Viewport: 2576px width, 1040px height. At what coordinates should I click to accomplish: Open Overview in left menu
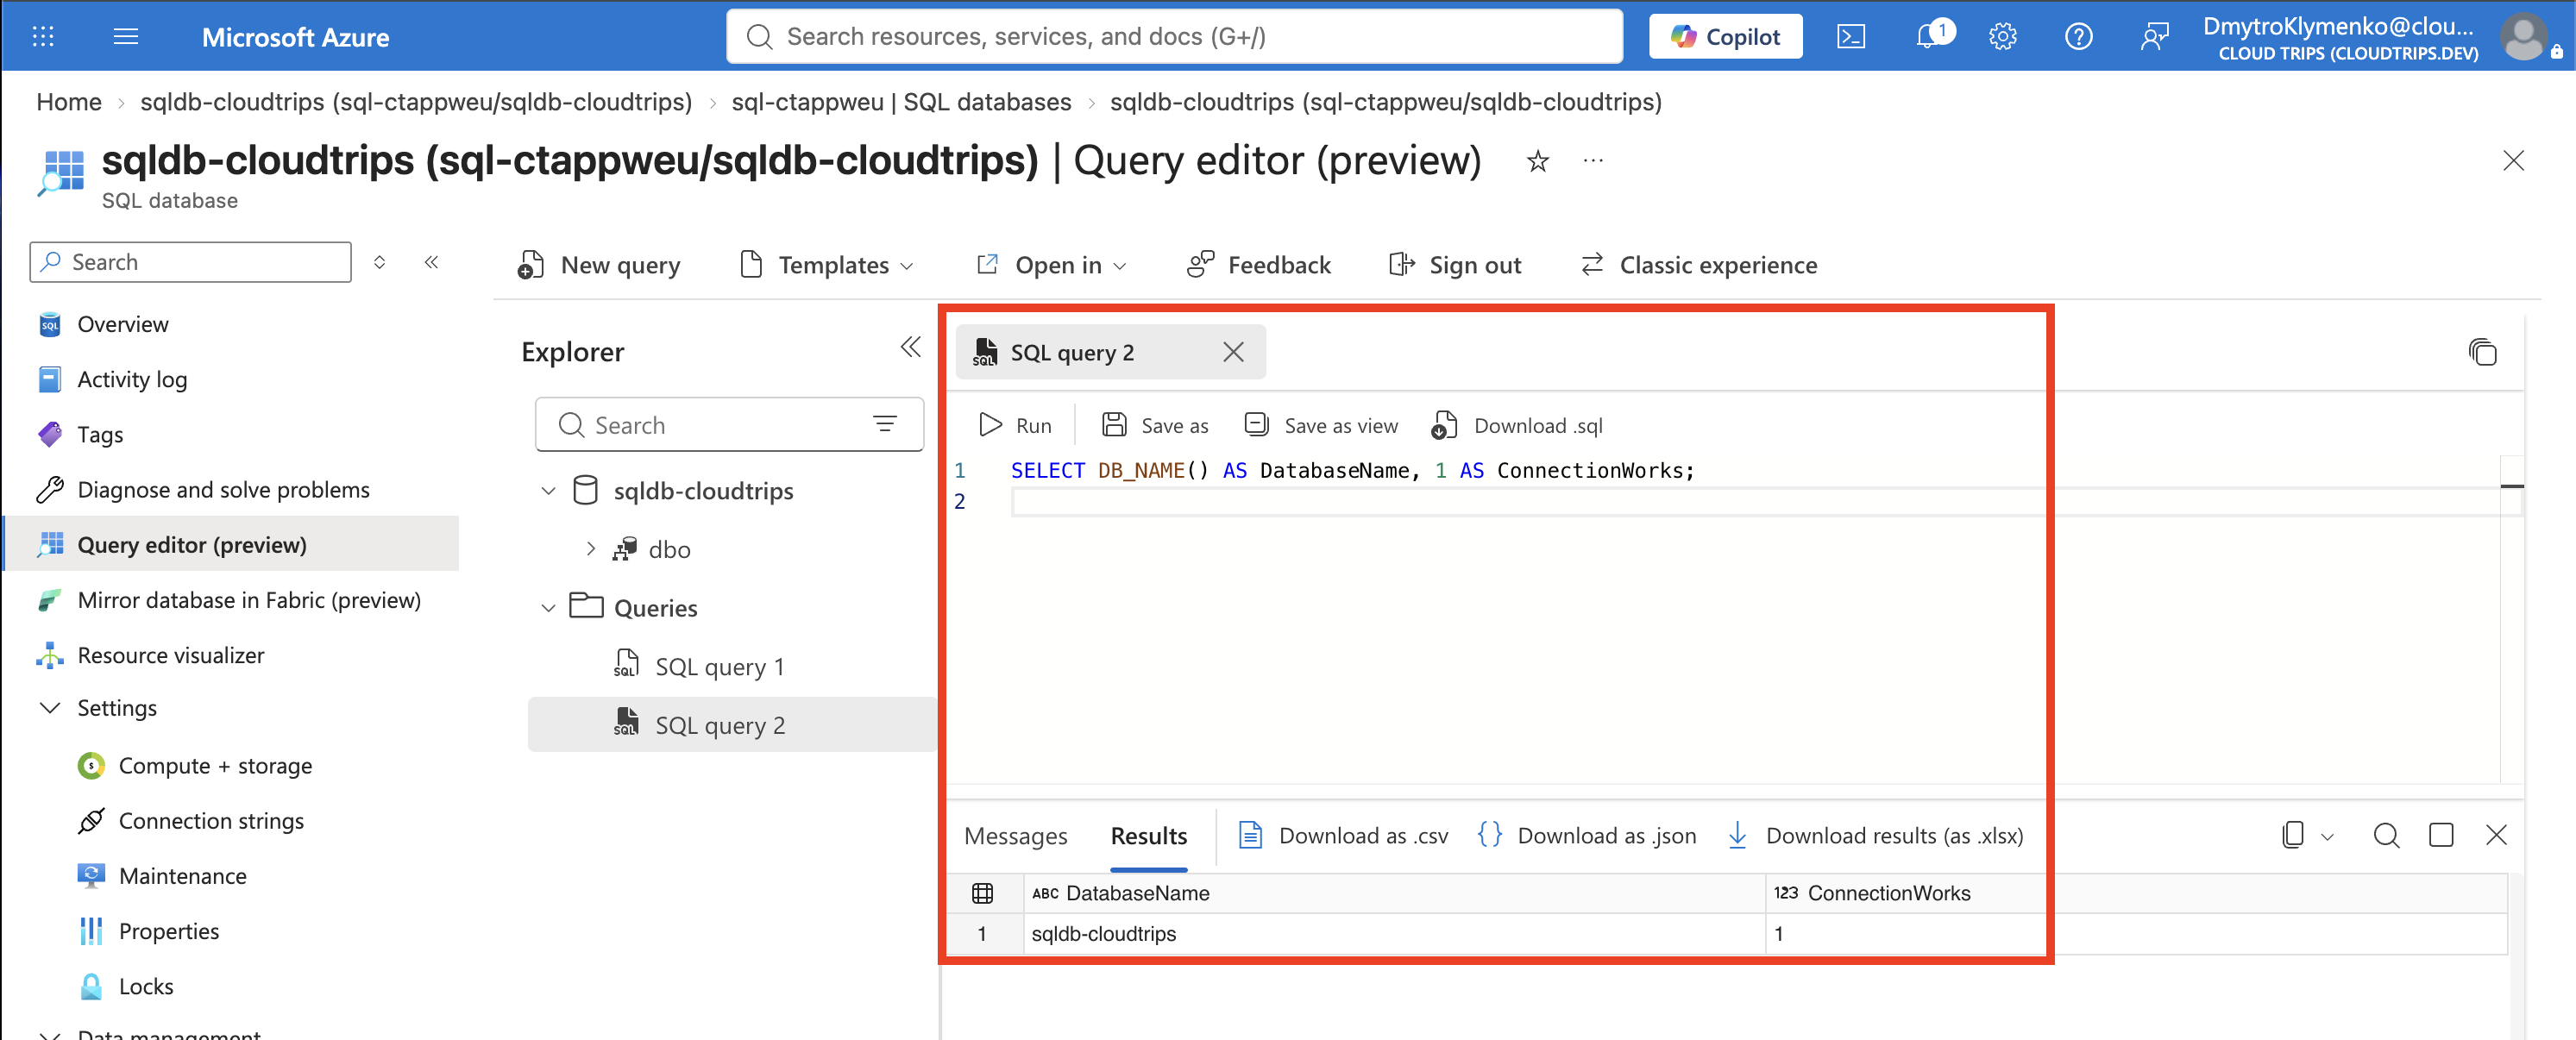tap(123, 324)
